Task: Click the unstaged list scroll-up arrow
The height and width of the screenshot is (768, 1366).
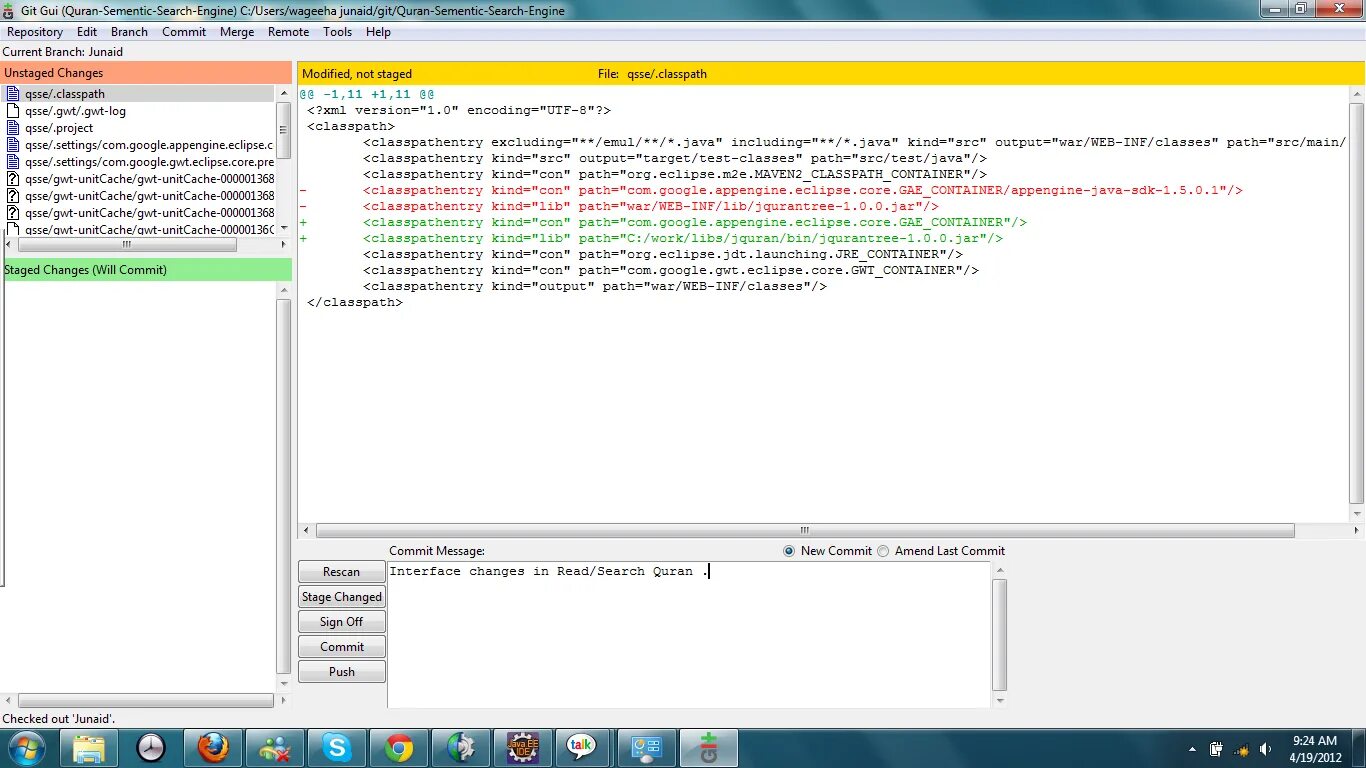Action: tap(284, 92)
